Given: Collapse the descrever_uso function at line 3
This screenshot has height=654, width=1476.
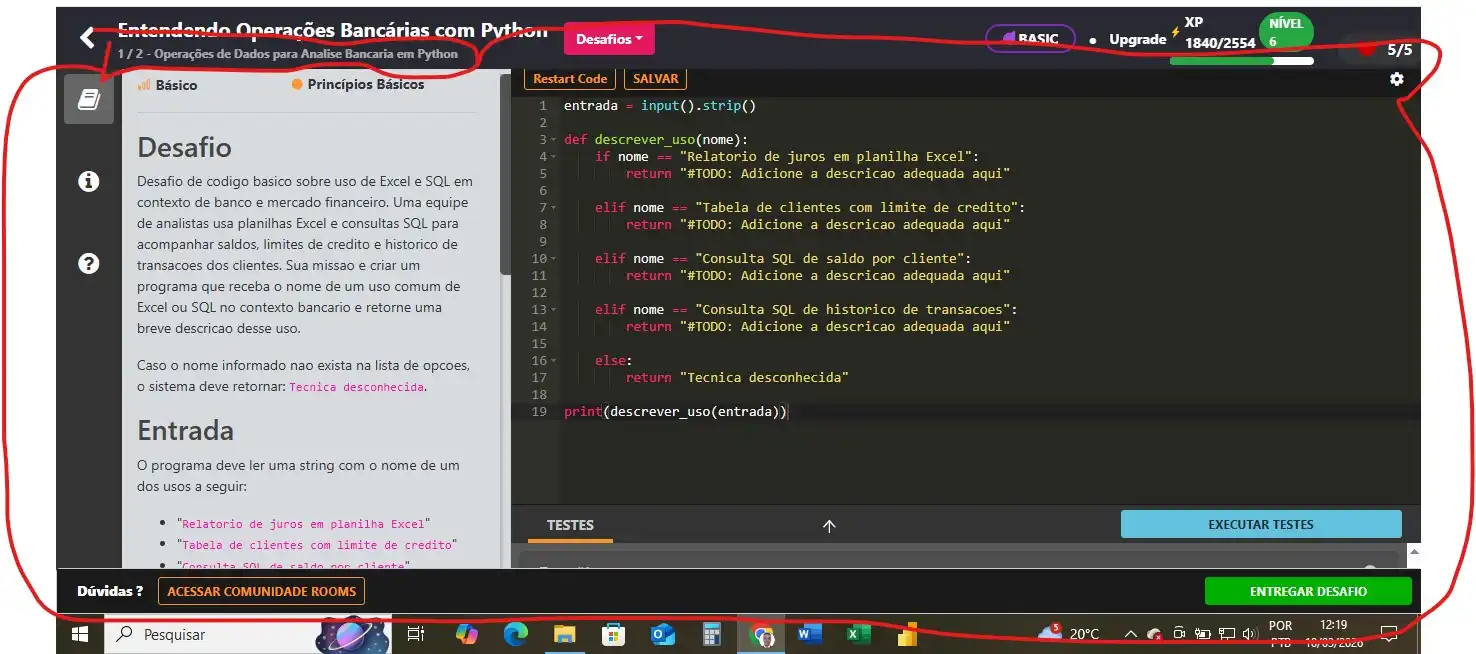Looking at the screenshot, I should pyautogui.click(x=553, y=140).
